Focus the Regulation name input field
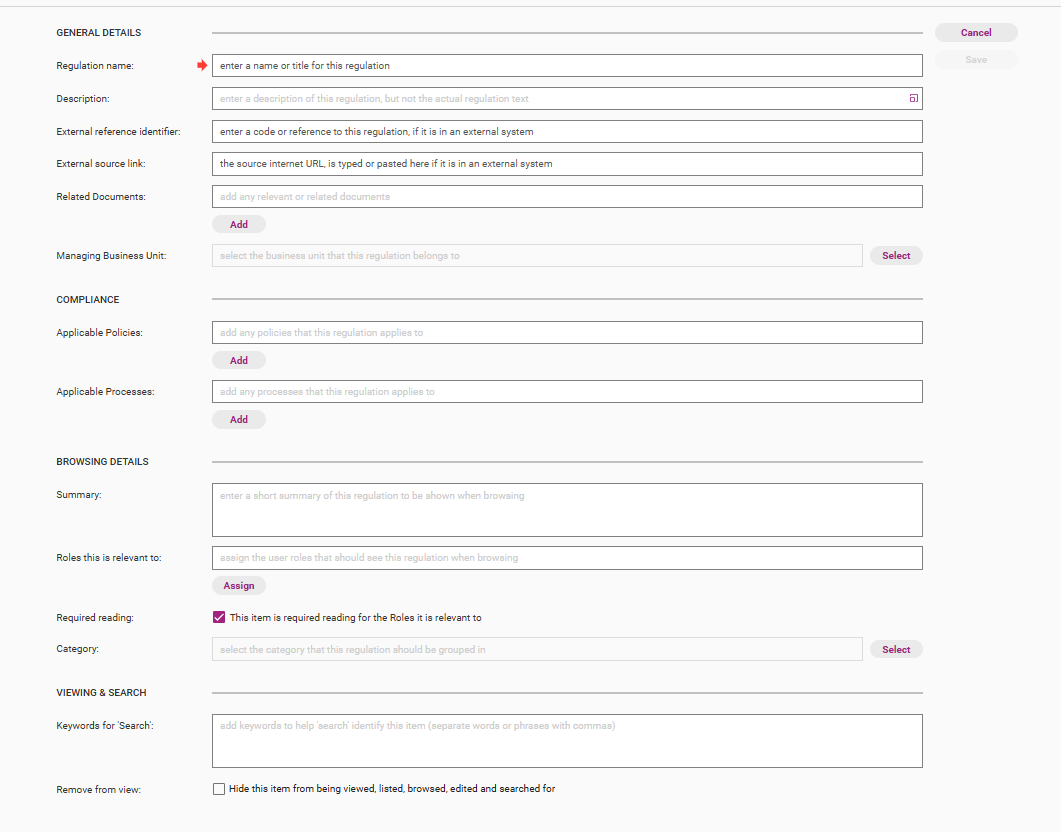Image resolution: width=1061 pixels, height=832 pixels. [566, 65]
